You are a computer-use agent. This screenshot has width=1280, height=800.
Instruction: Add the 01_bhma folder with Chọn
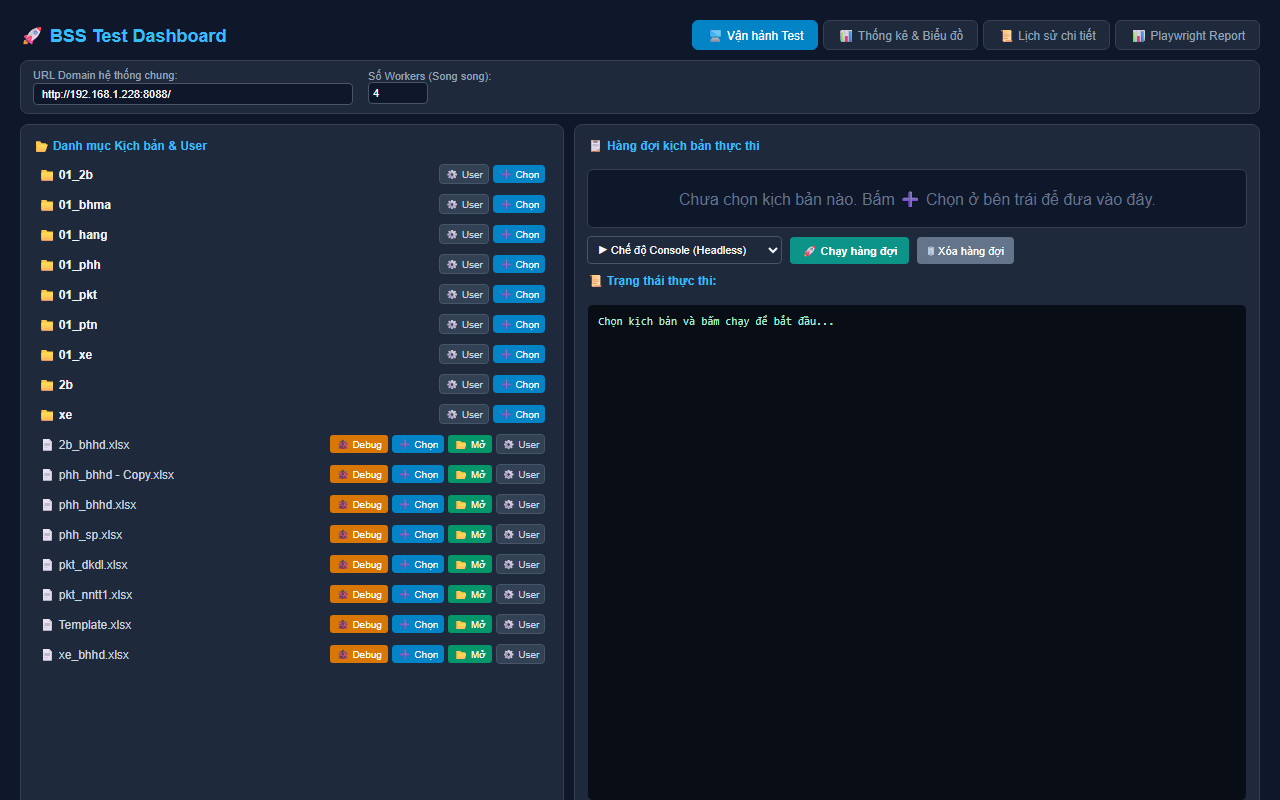coord(519,204)
